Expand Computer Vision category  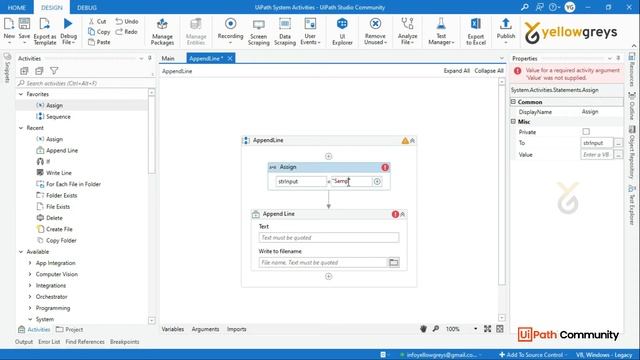pyautogui.click(x=30, y=274)
